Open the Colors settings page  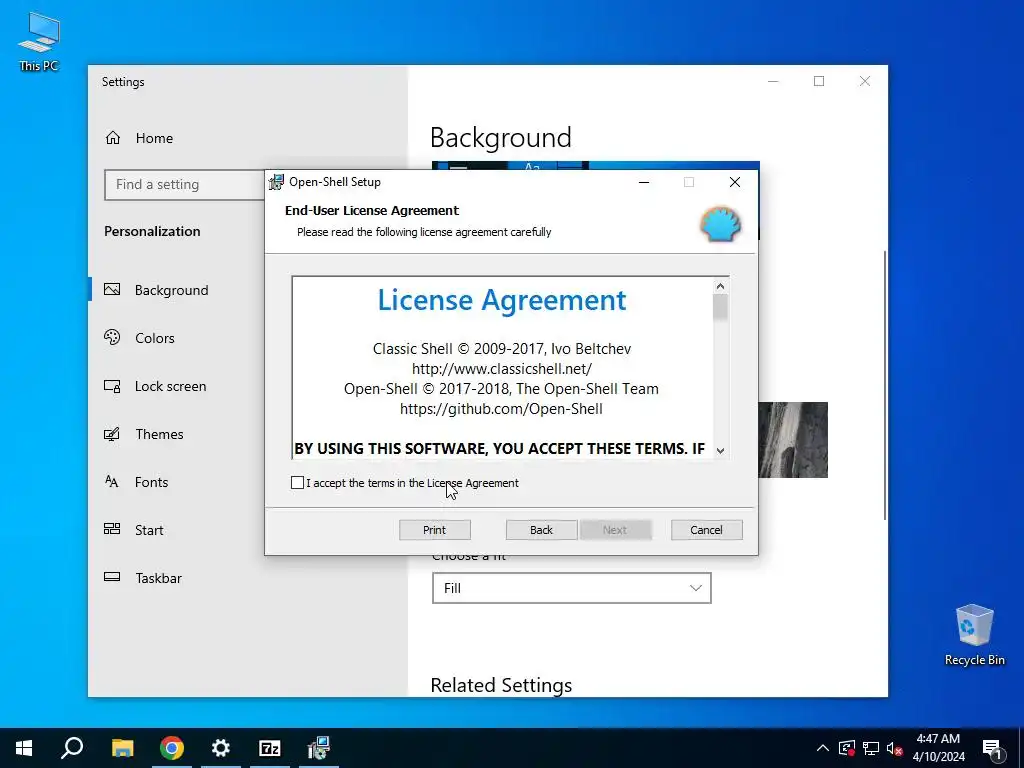(154, 338)
